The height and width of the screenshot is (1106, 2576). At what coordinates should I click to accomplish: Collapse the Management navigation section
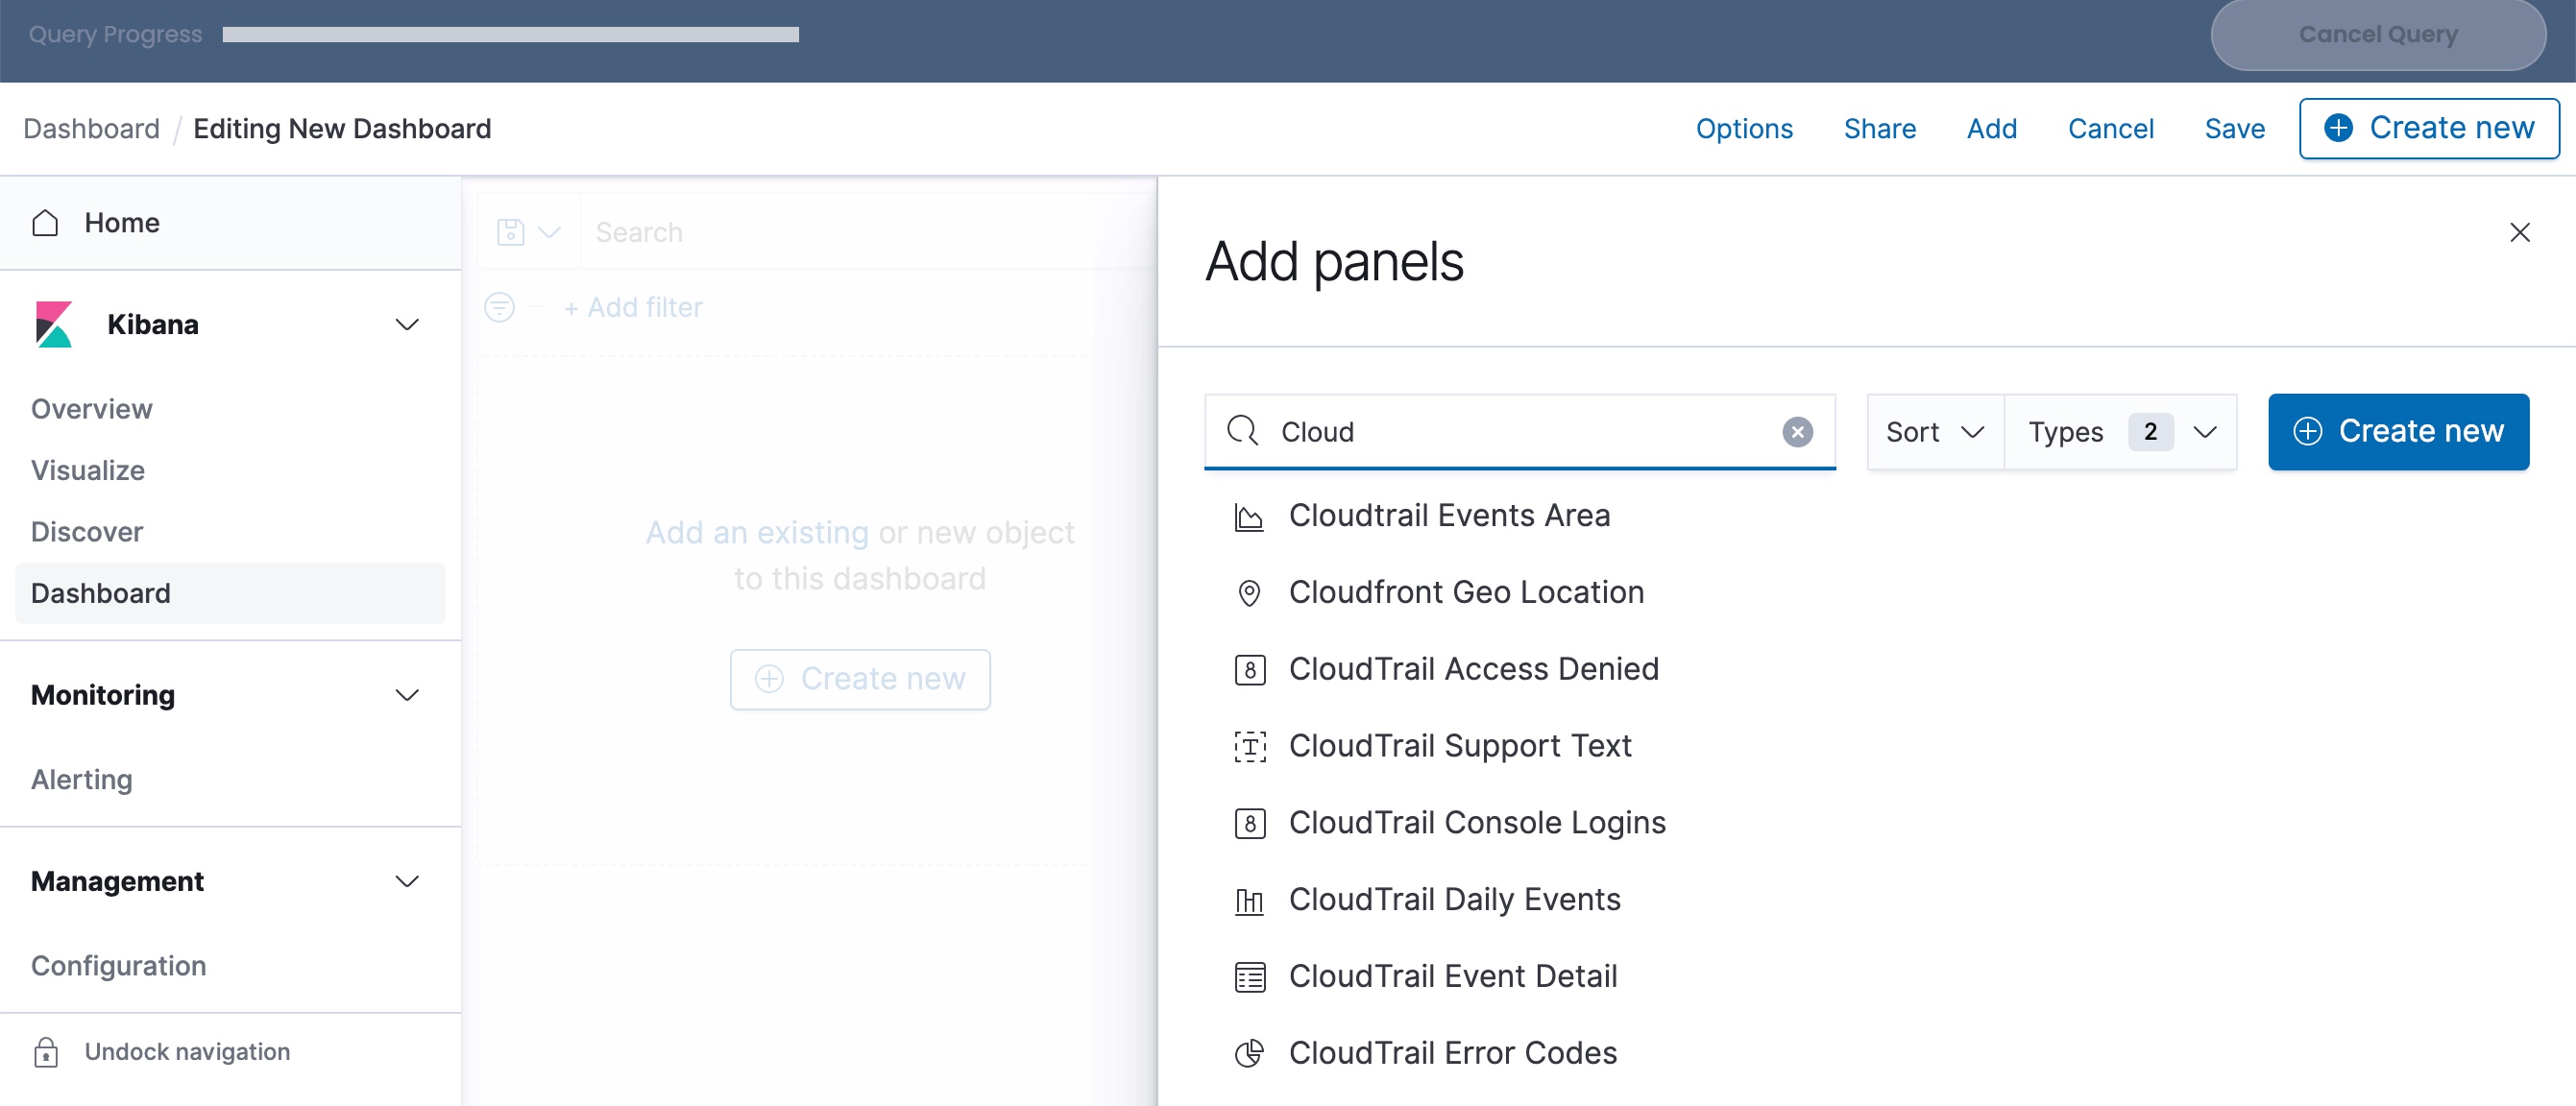(x=406, y=881)
